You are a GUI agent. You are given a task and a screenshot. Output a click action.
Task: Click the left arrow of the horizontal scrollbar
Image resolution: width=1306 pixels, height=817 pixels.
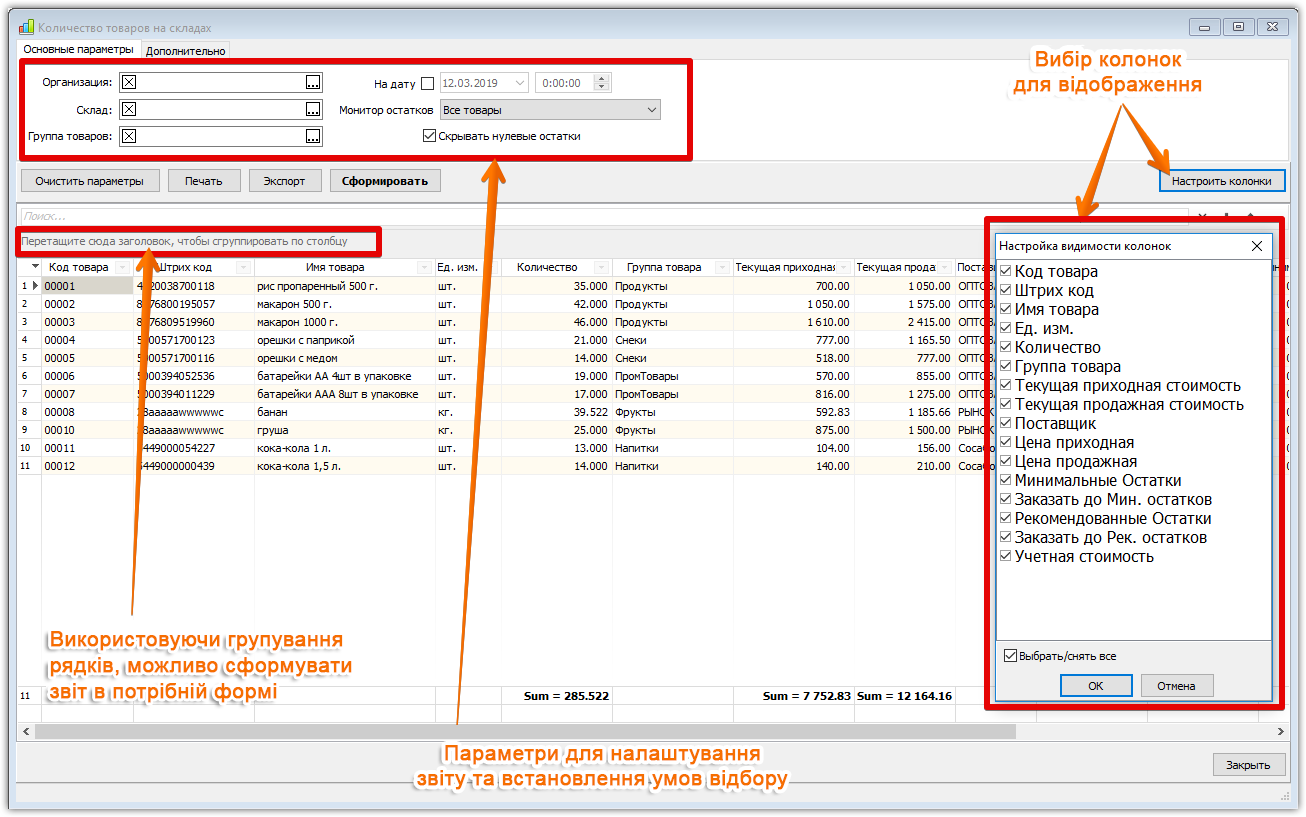pos(25,732)
